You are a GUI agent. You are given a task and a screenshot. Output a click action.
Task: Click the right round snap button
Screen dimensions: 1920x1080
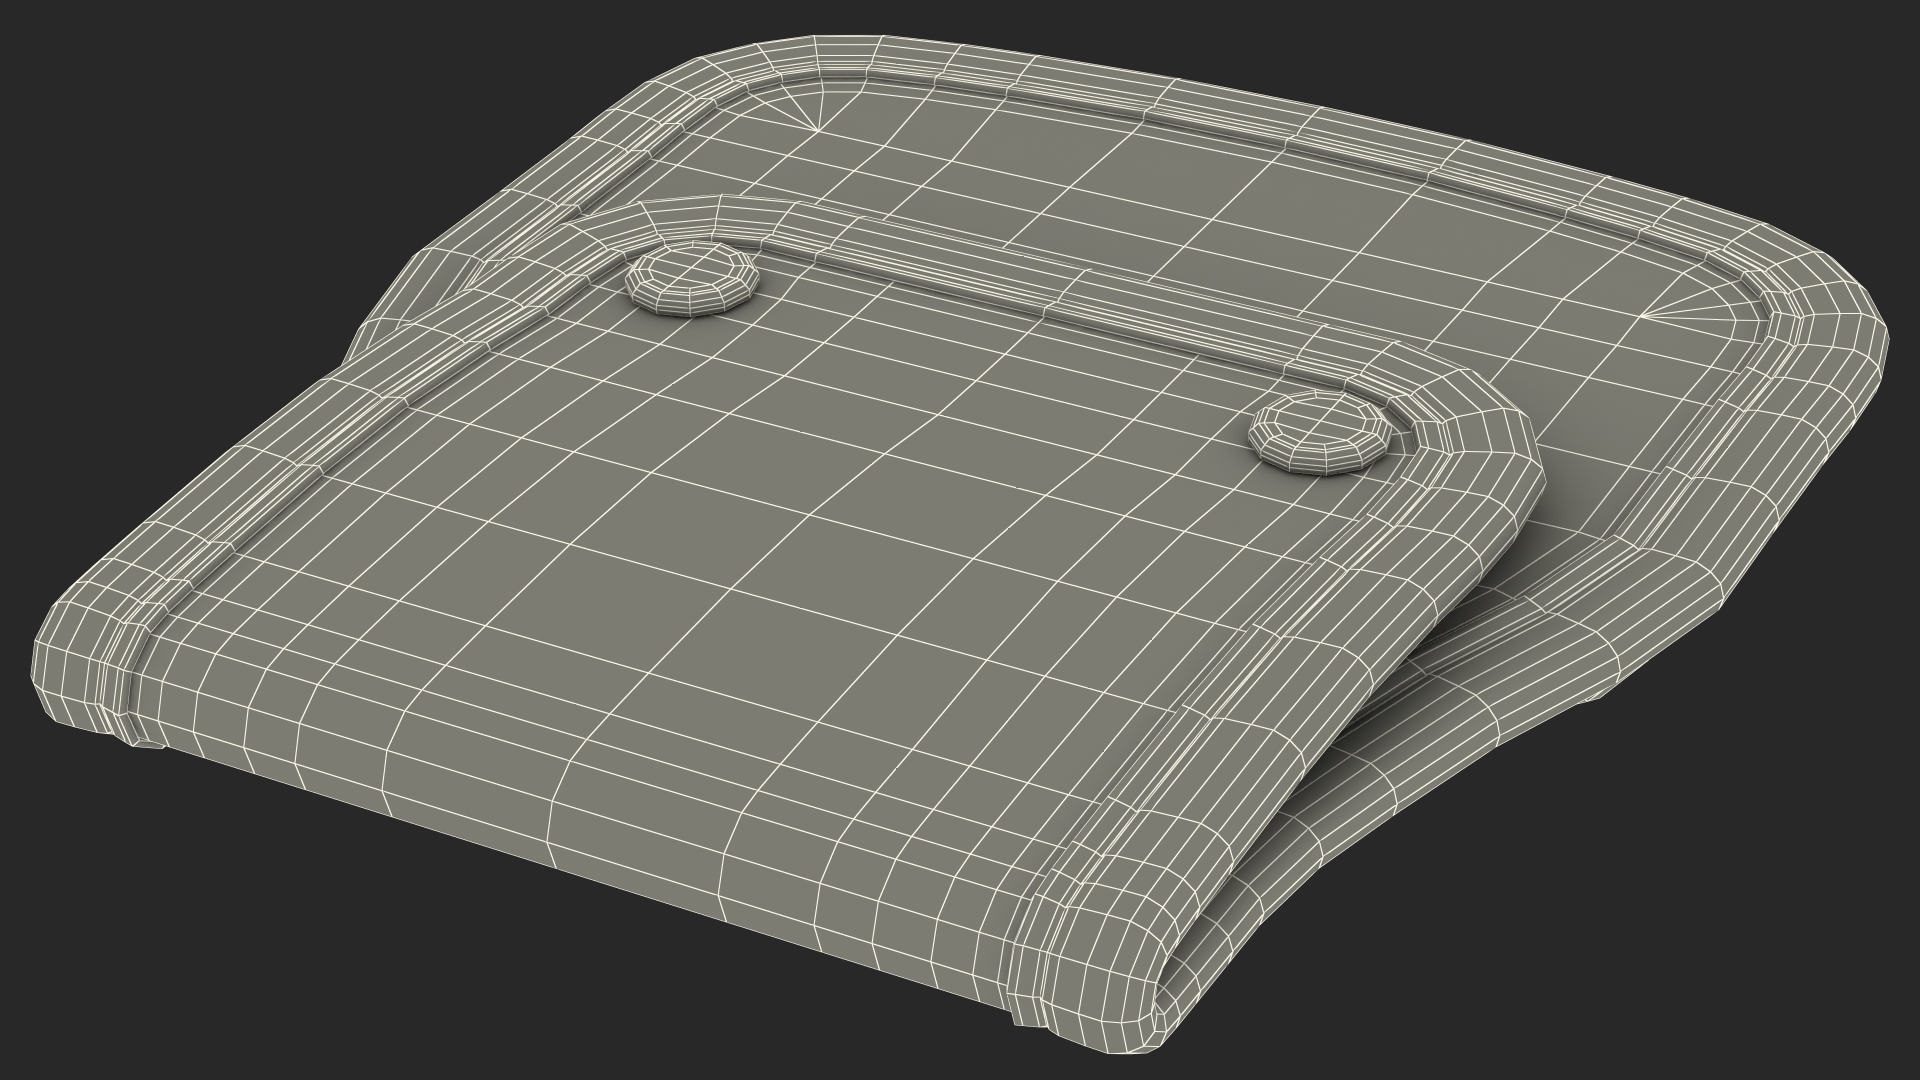point(1320,432)
